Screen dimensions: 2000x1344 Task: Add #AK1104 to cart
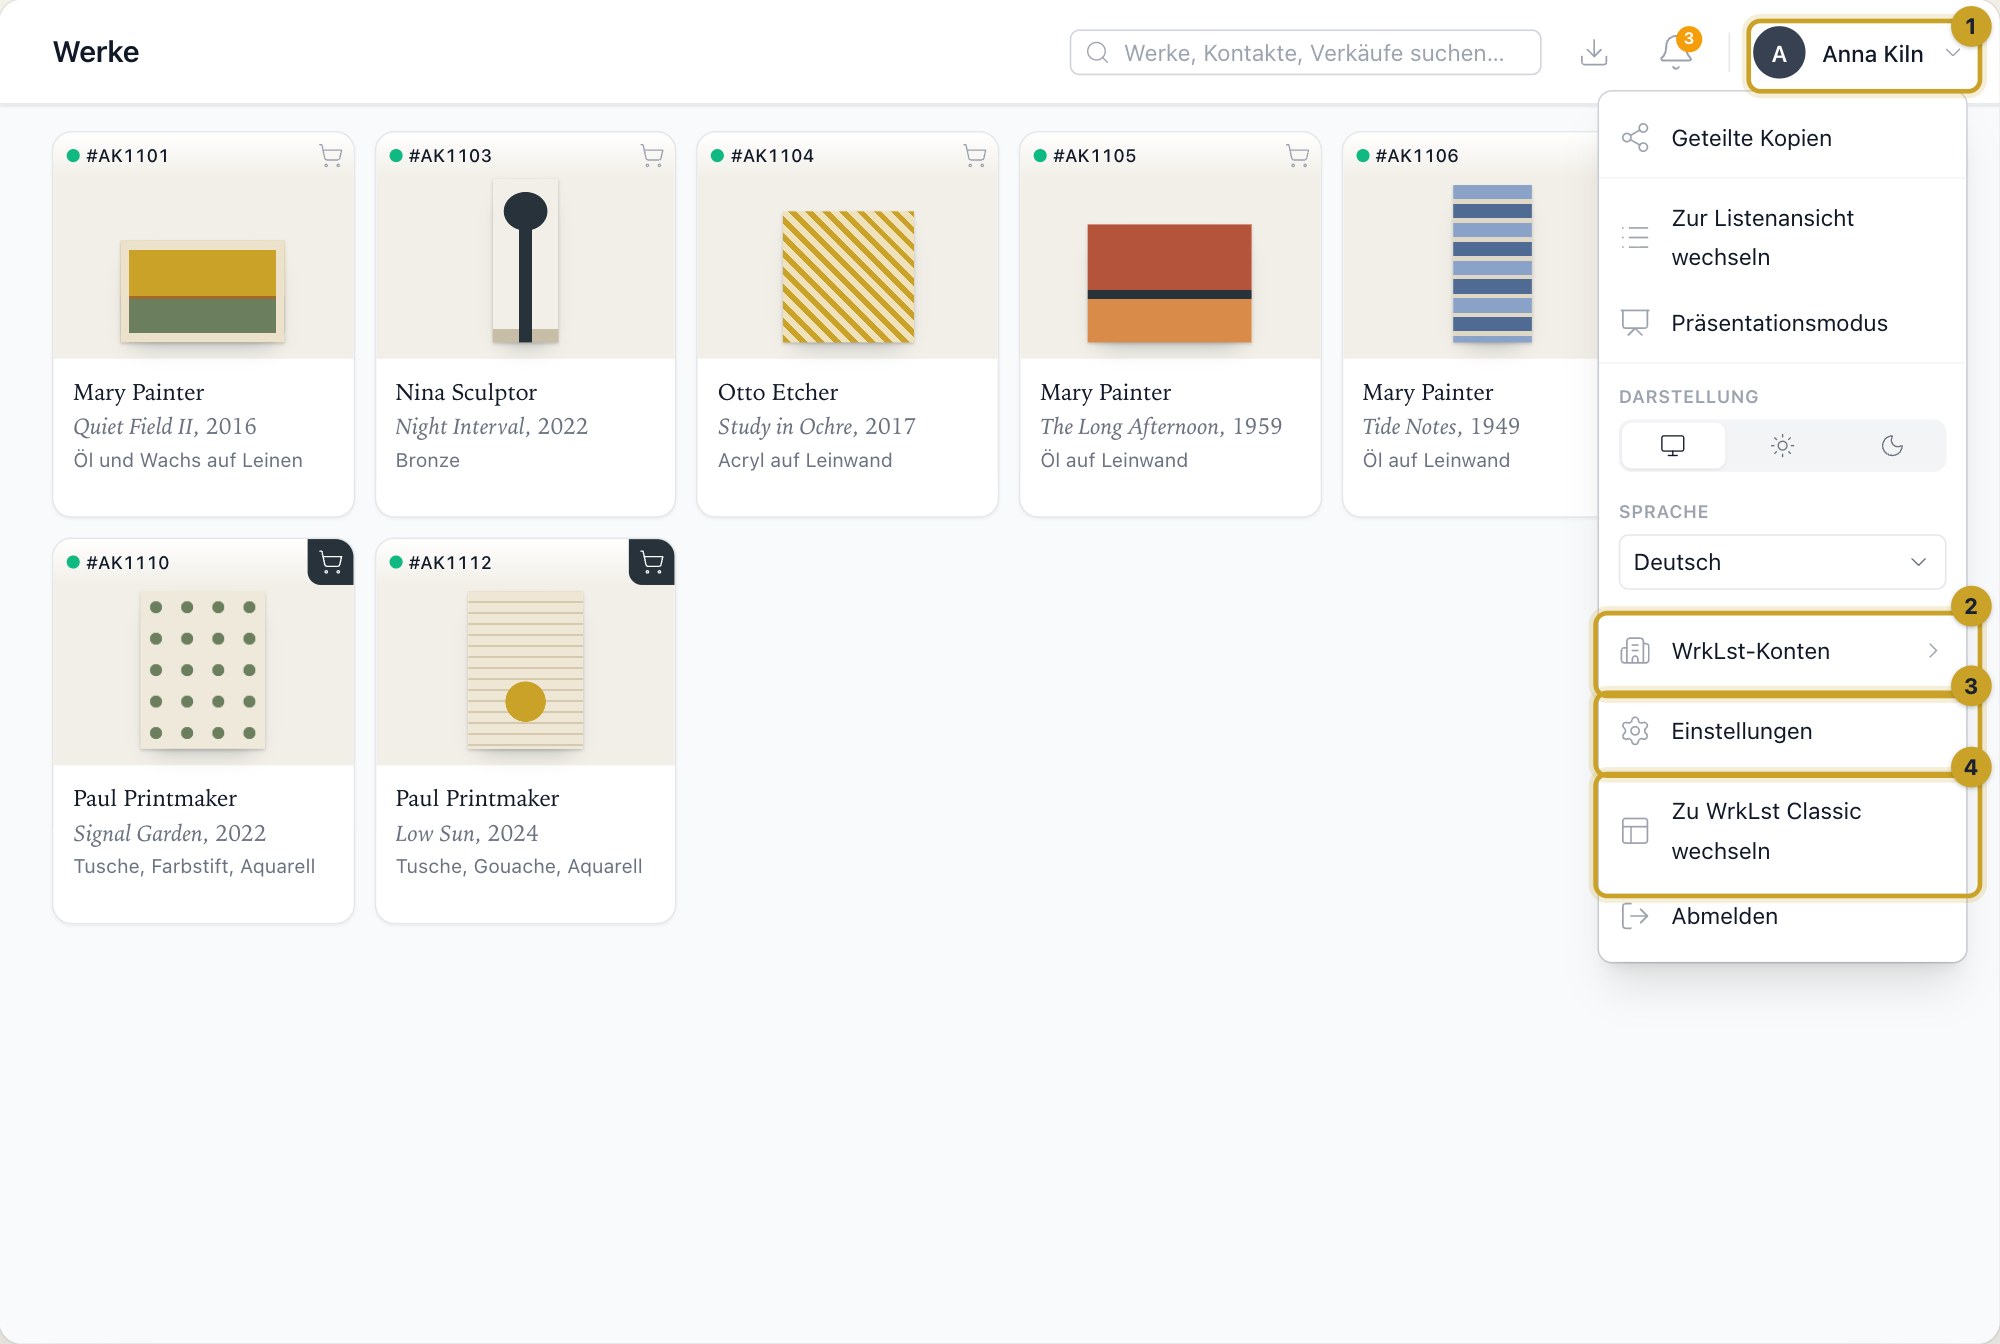pos(975,155)
